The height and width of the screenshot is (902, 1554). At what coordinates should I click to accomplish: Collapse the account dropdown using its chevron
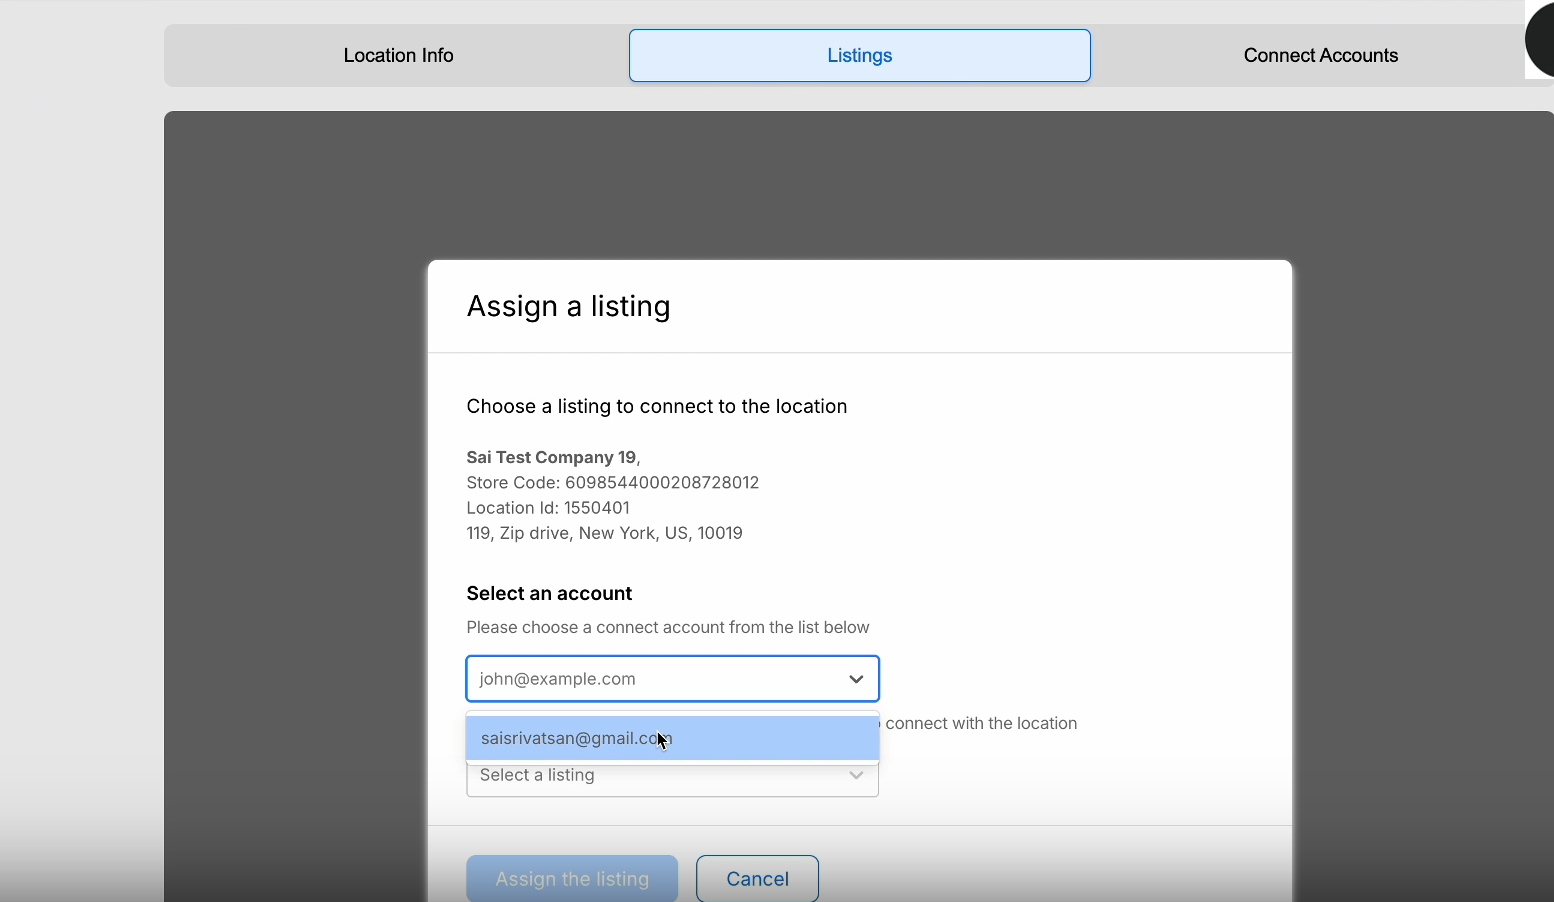tap(856, 679)
